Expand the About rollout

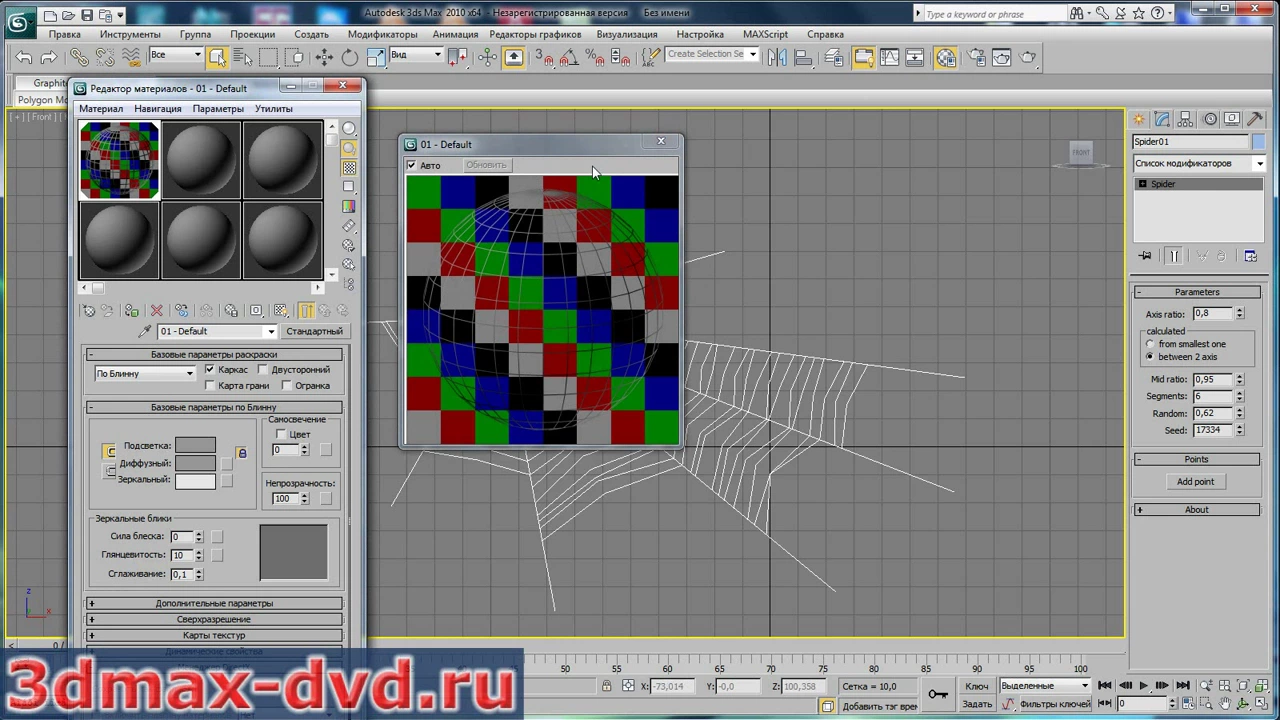click(x=1197, y=510)
